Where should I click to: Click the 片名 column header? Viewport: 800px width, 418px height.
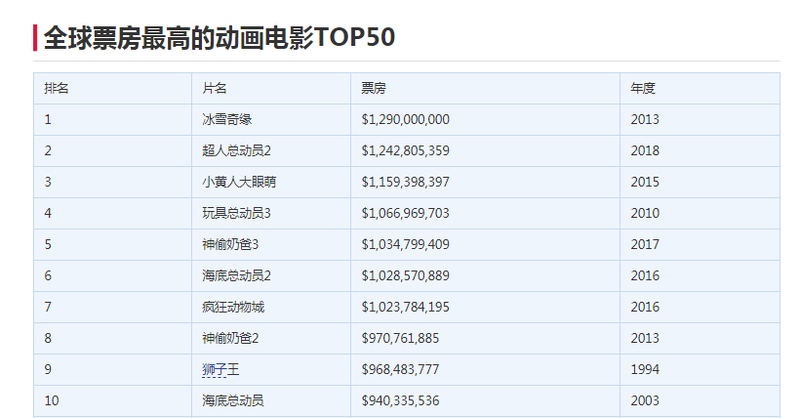click(214, 88)
